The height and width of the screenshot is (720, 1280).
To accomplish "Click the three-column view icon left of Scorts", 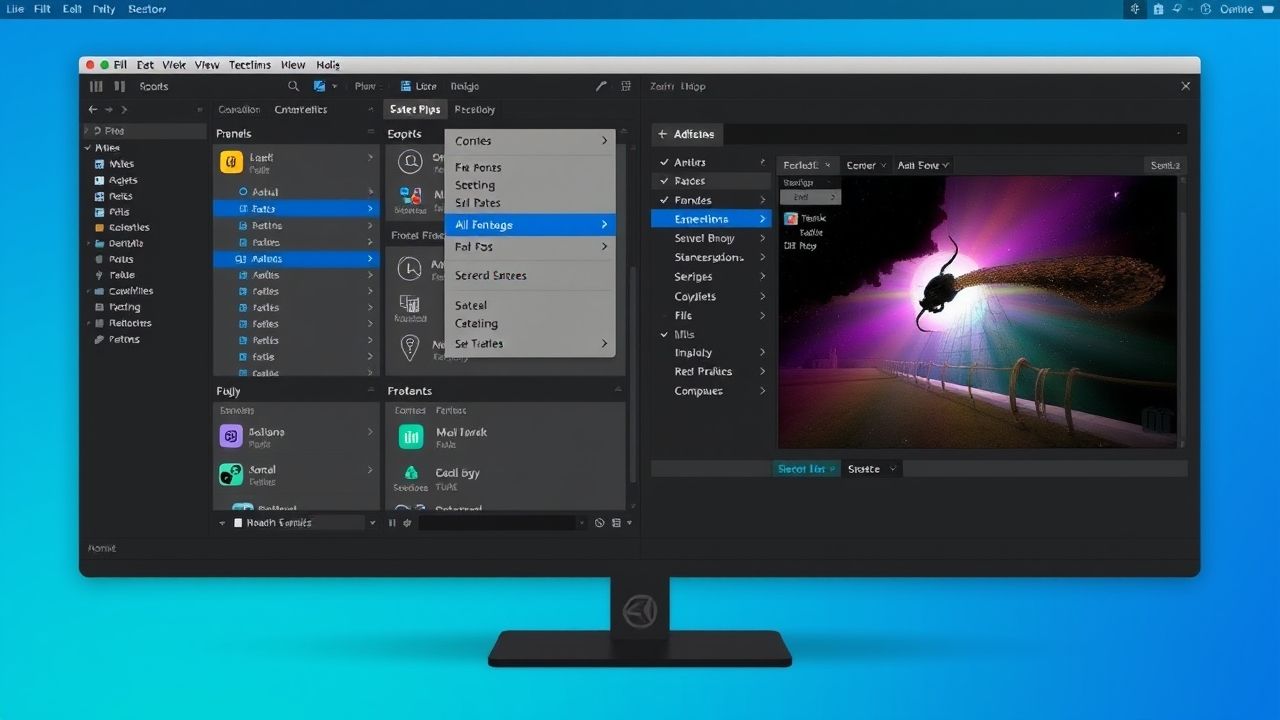I will [97, 87].
